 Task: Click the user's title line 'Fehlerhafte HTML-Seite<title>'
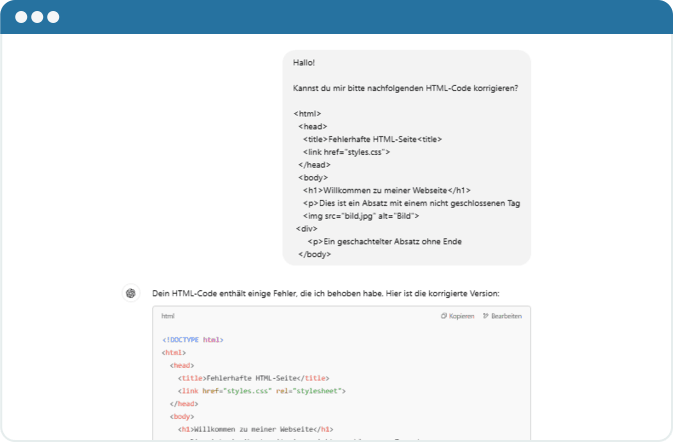(373, 139)
